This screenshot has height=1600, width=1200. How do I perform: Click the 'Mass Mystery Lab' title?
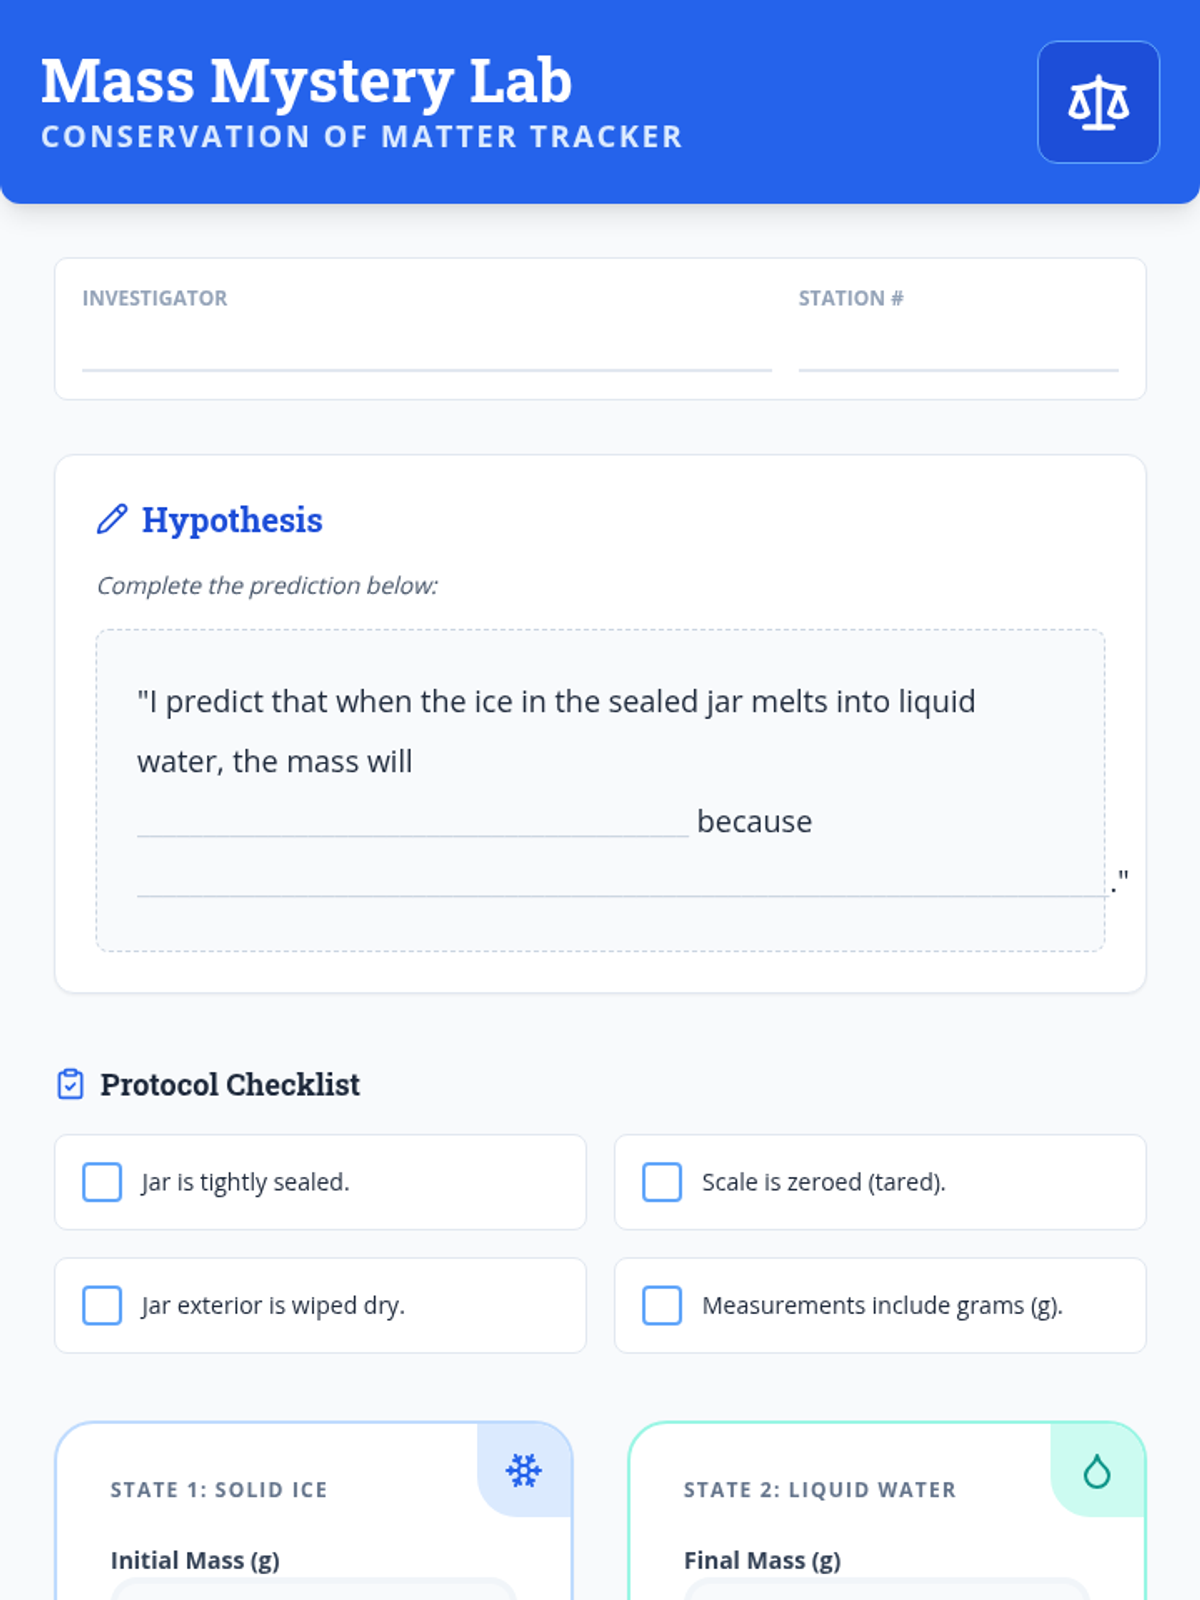pyautogui.click(x=306, y=80)
